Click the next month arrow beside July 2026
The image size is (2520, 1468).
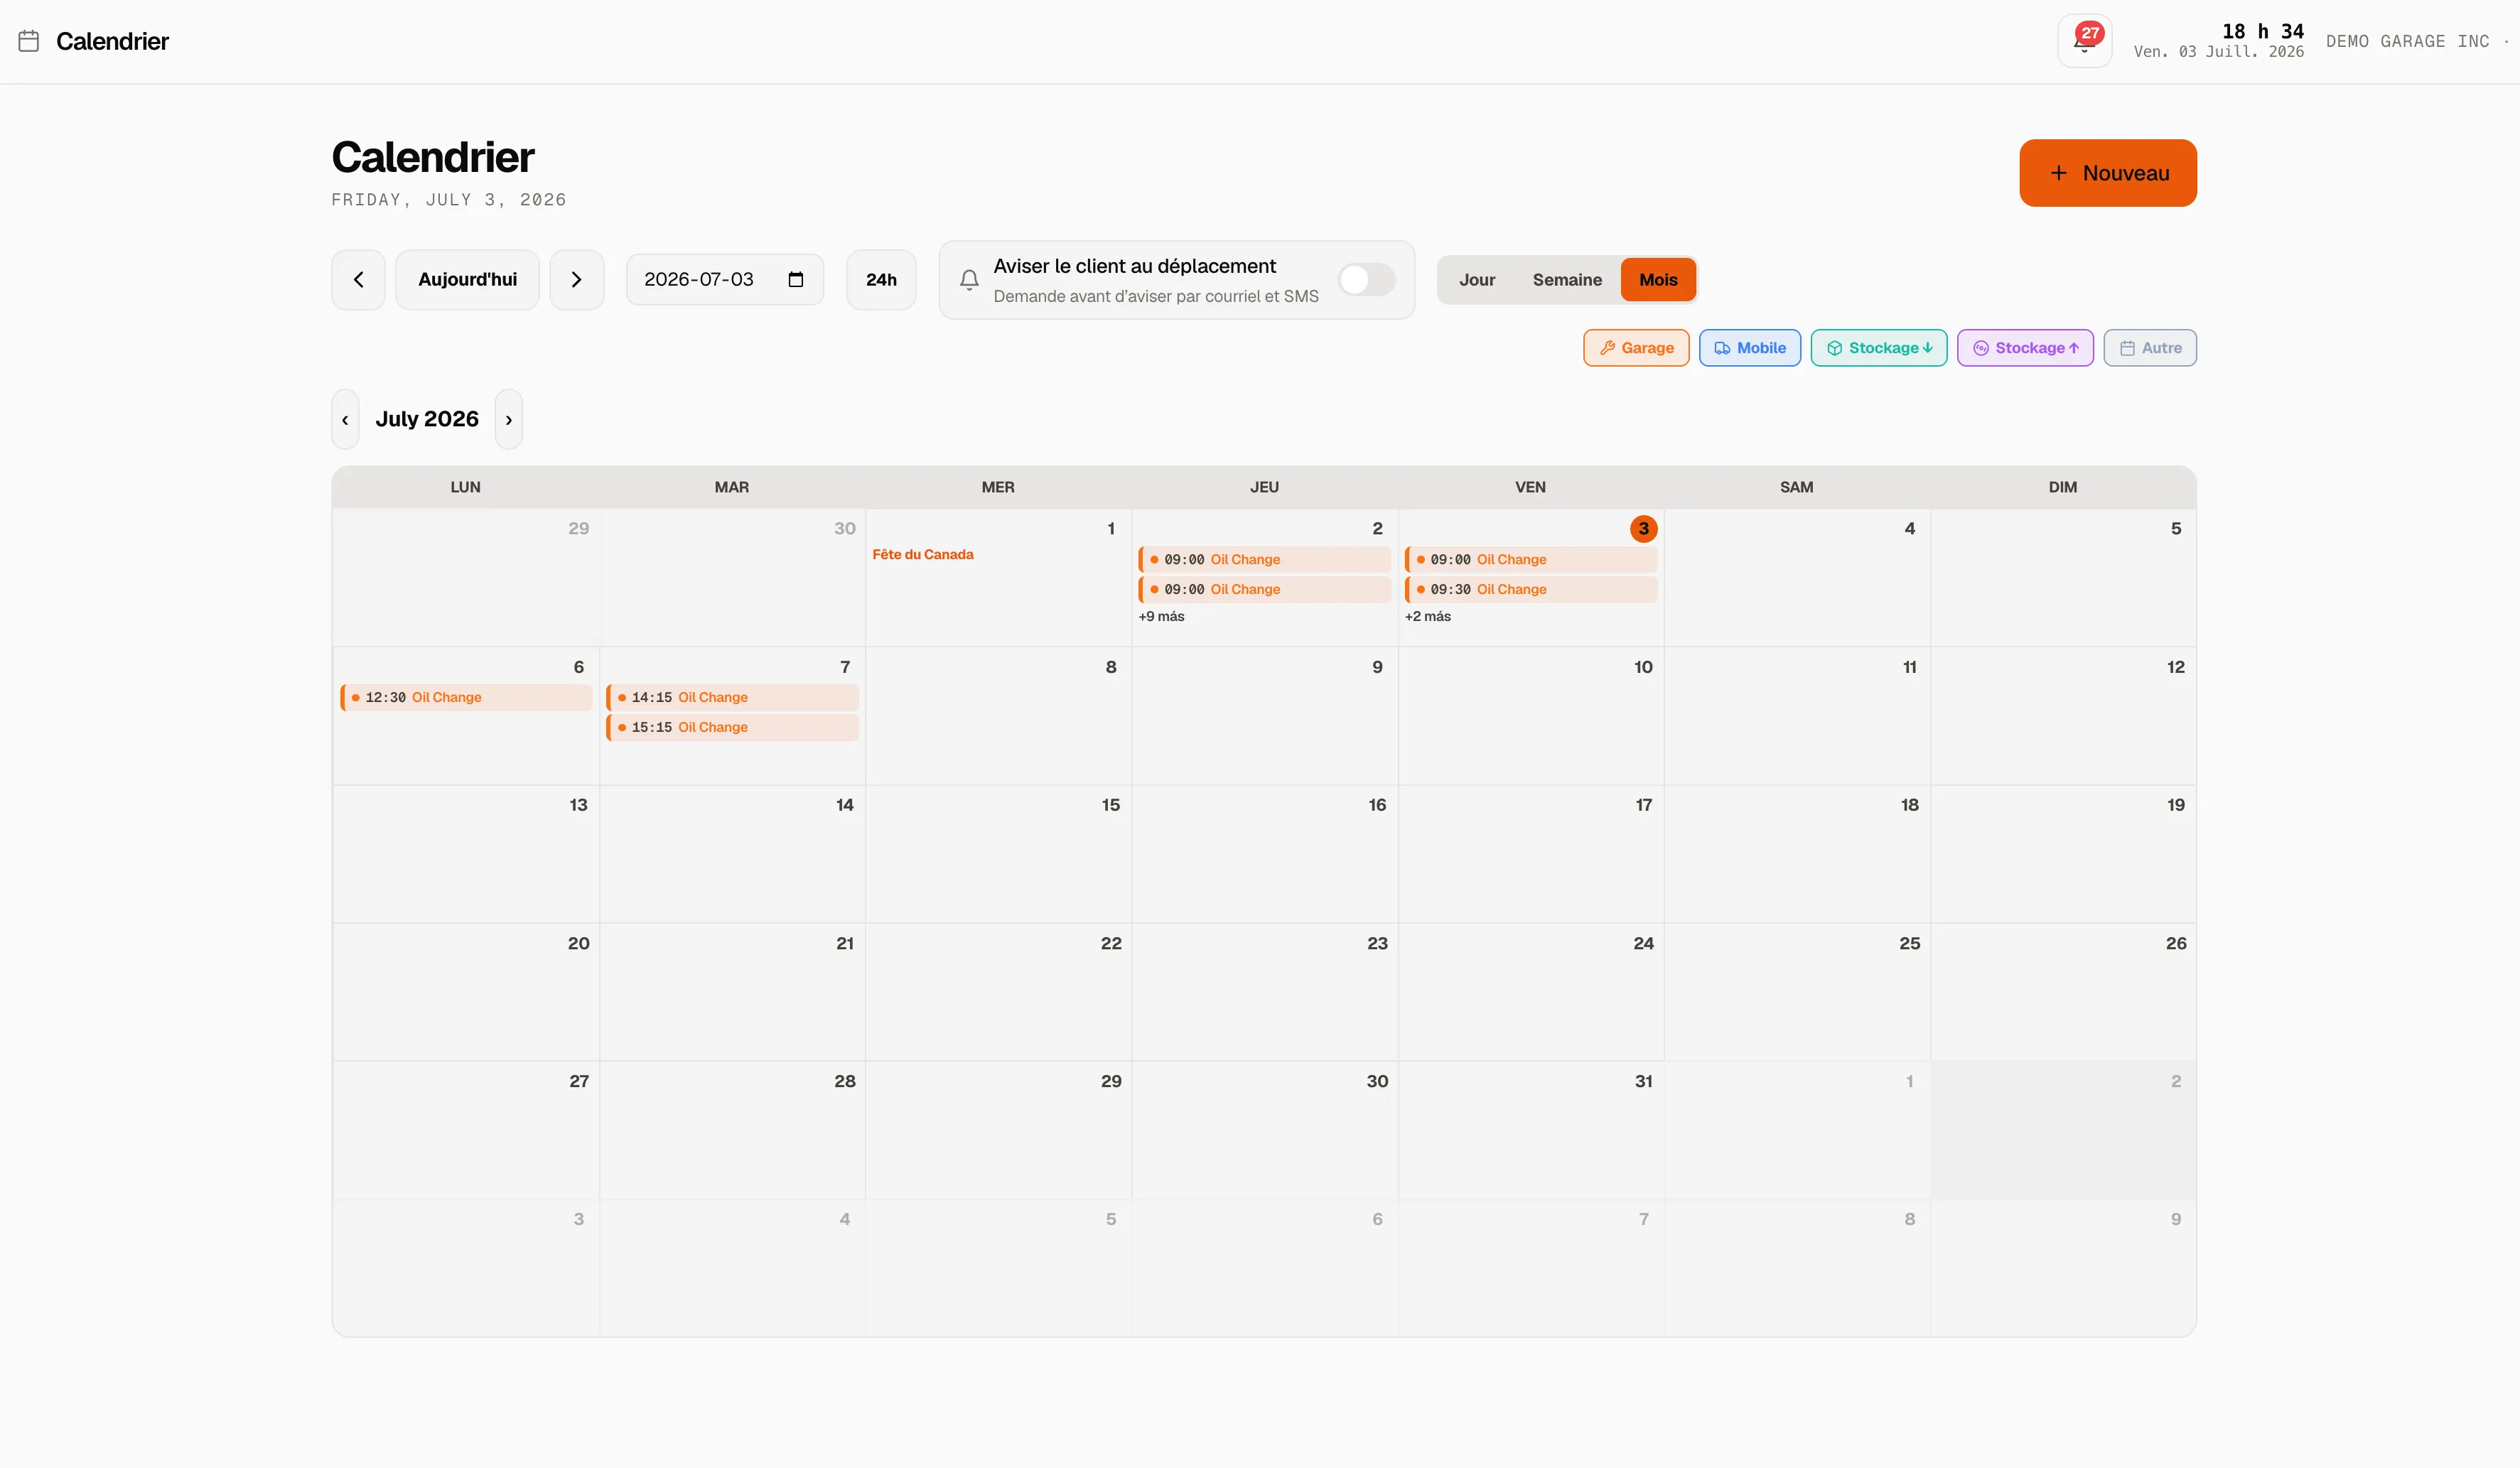coord(509,419)
